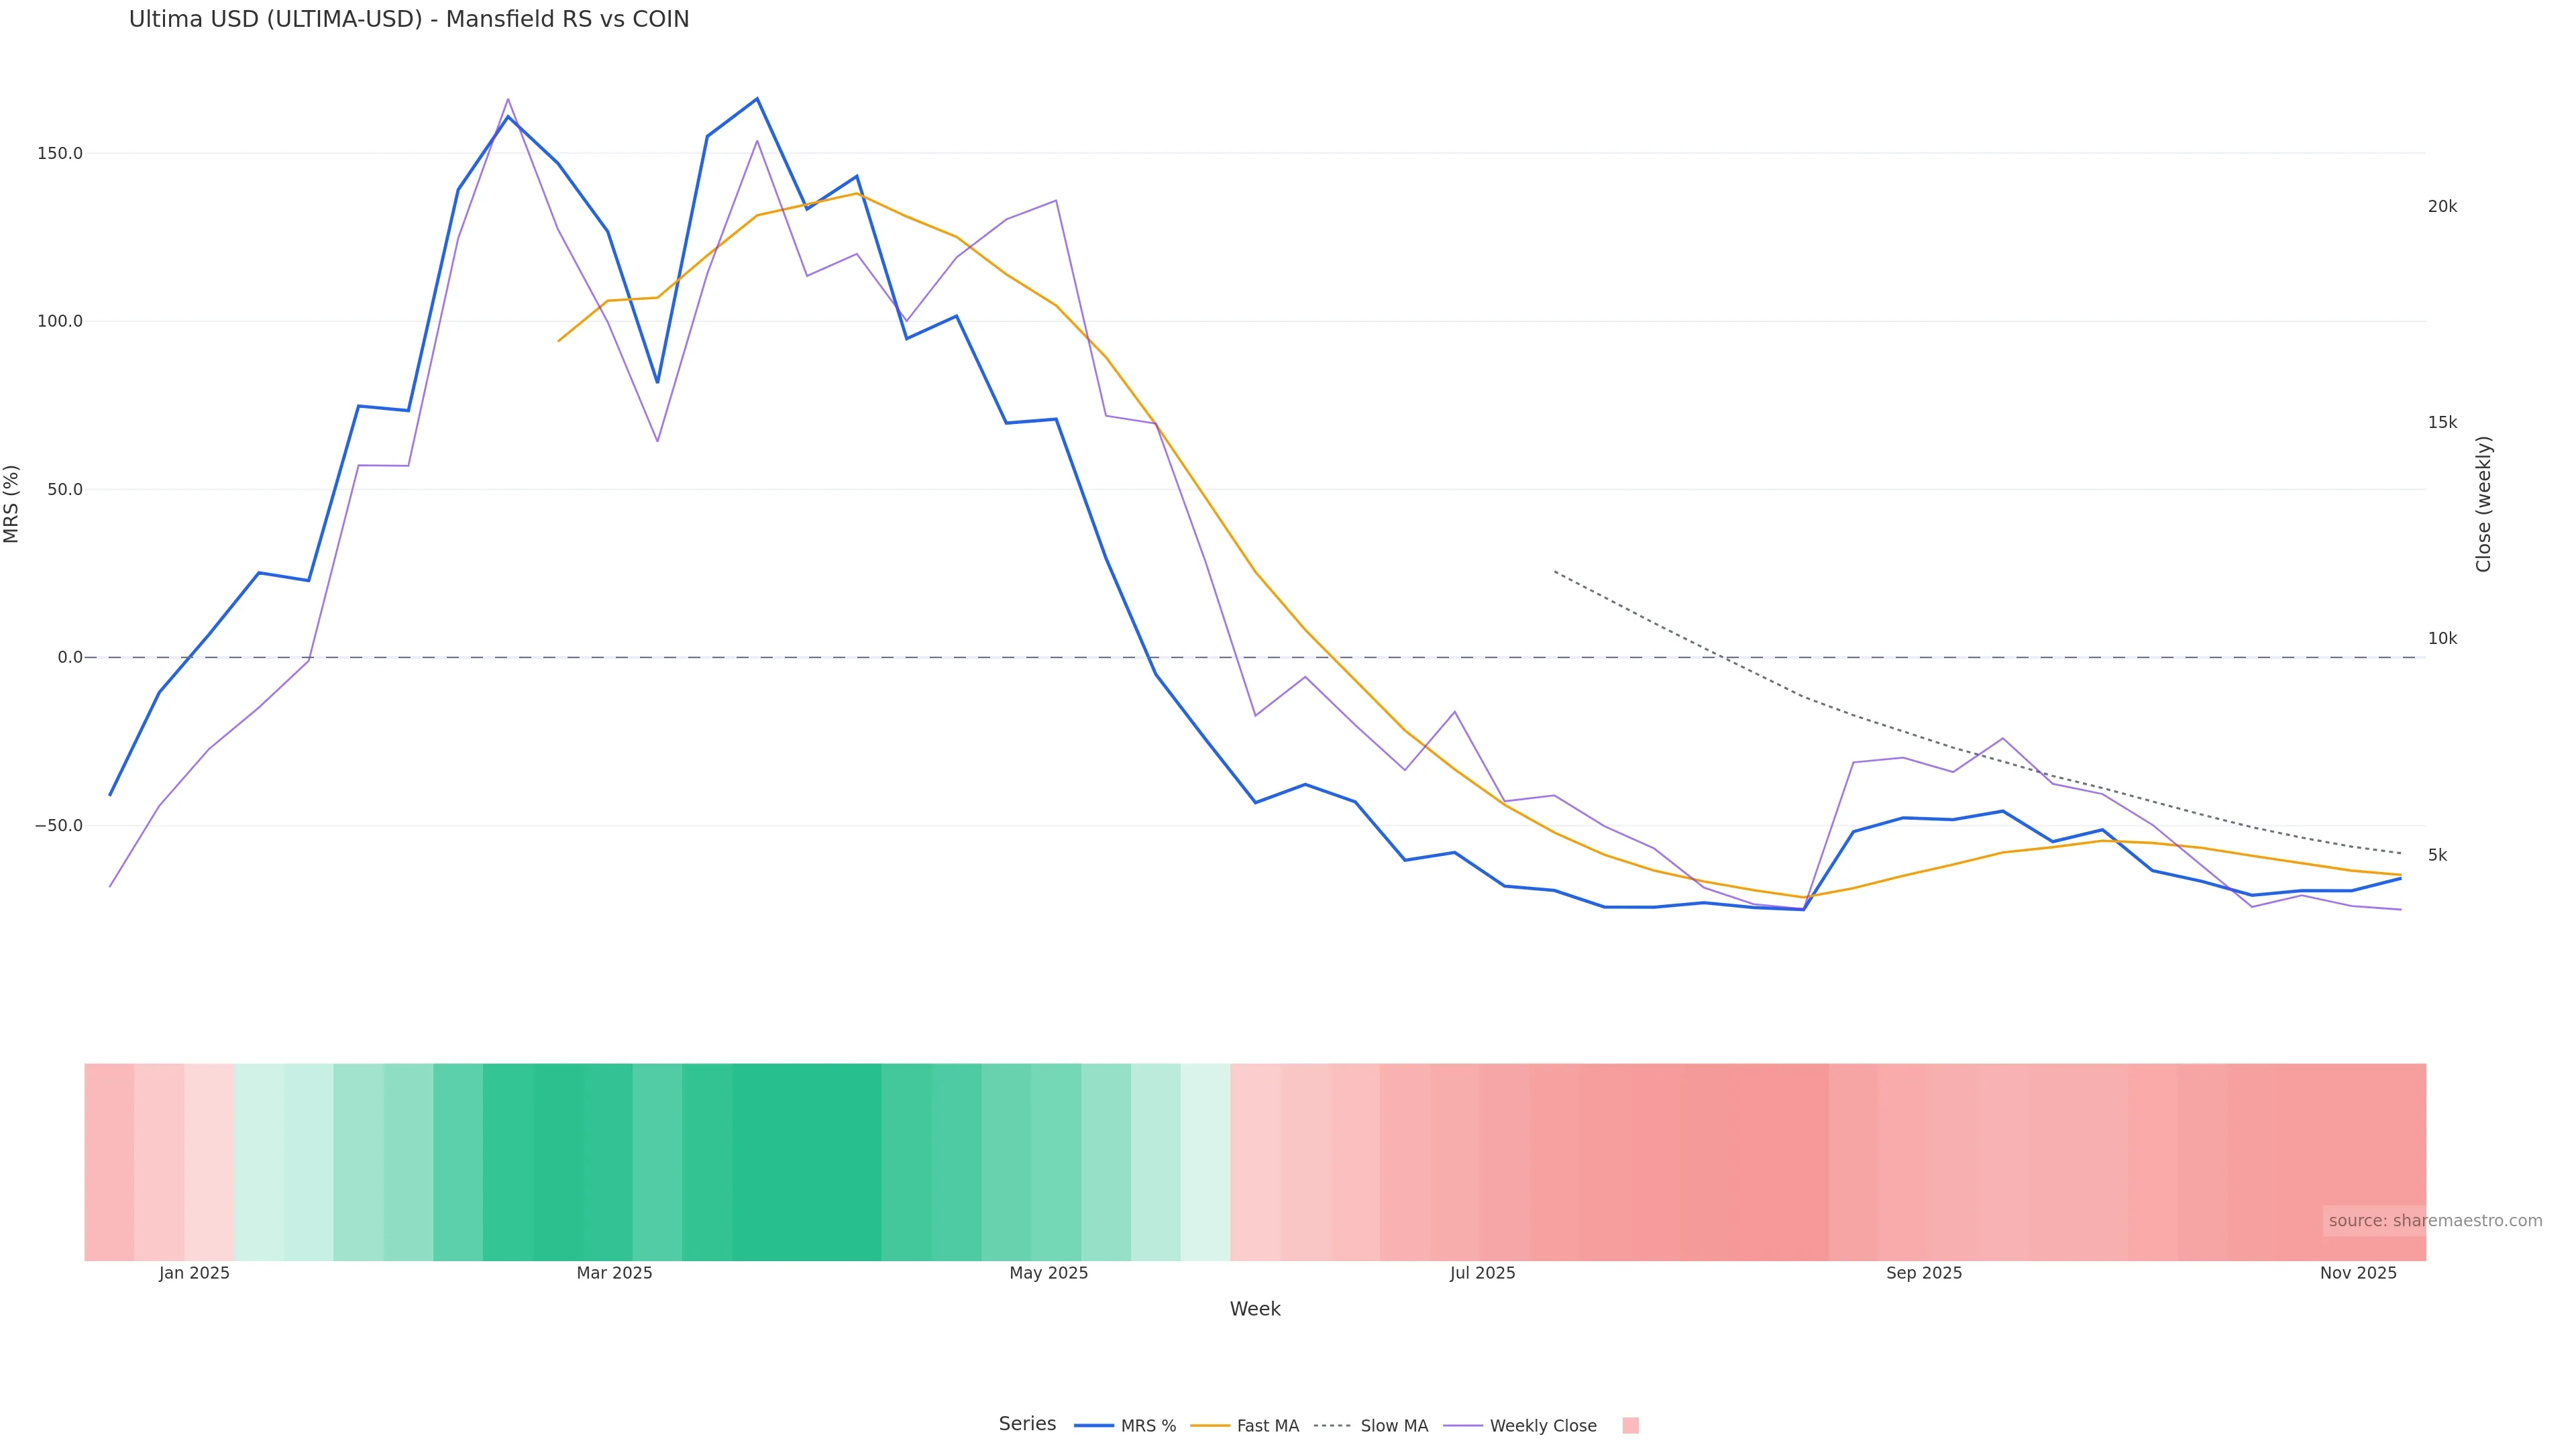2576x1449 pixels.
Task: Click the dashed Slow MA legend line icon
Action: click(x=1332, y=1426)
